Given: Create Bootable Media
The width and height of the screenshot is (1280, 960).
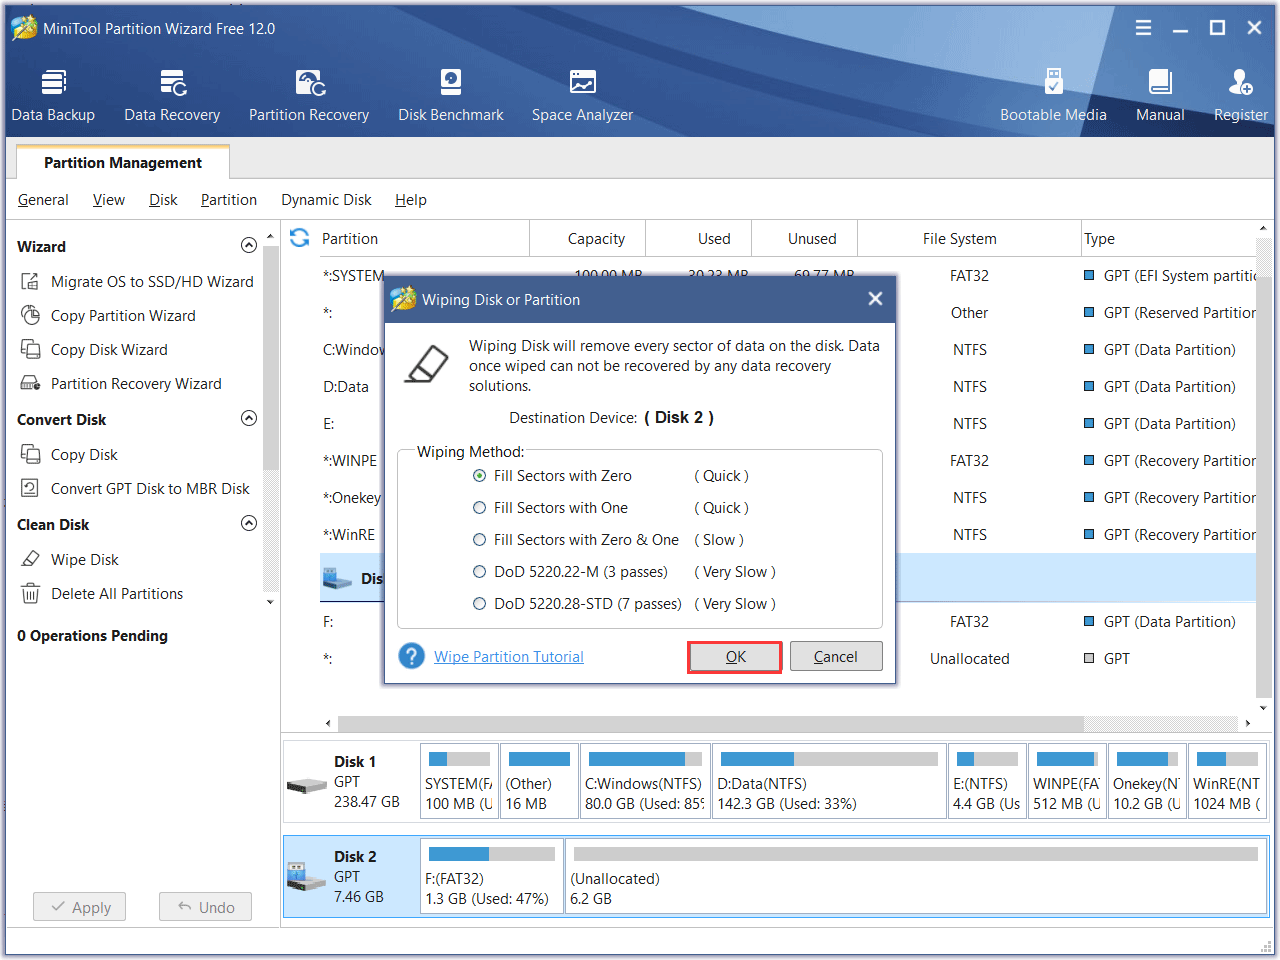Looking at the screenshot, I should pos(1053,96).
